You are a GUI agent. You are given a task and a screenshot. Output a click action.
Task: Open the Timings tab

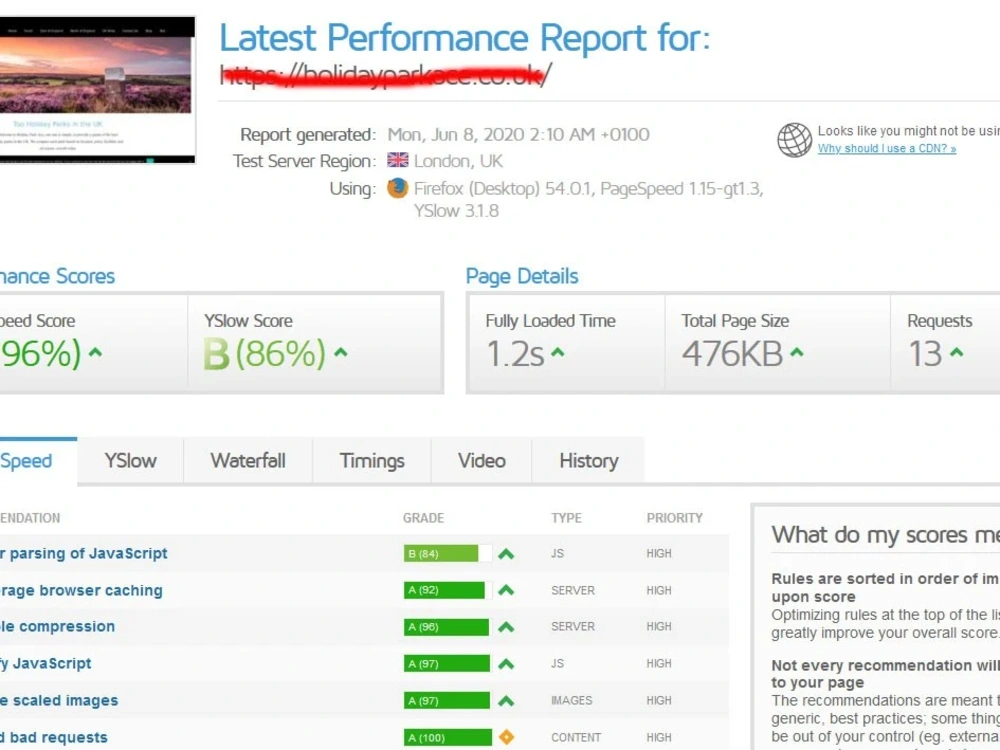click(x=372, y=460)
